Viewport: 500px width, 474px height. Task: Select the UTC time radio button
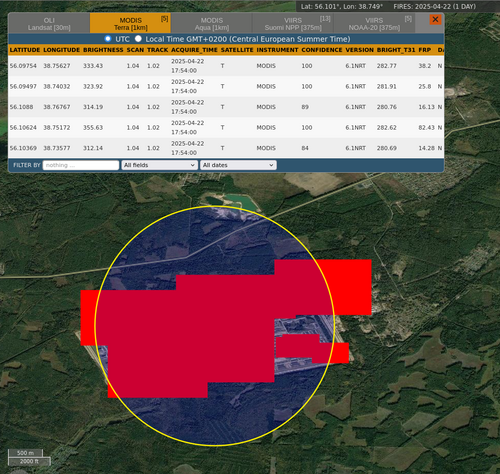pos(108,39)
